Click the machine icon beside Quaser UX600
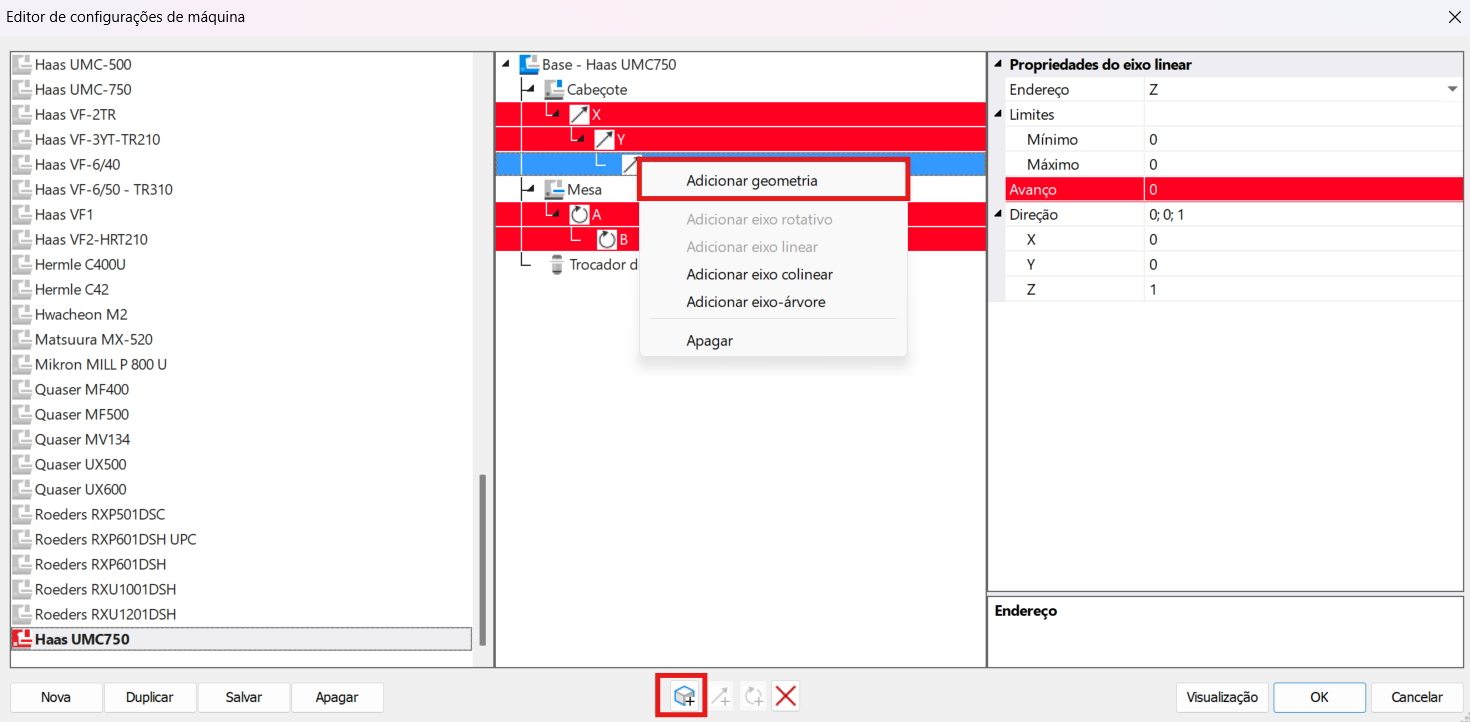 [21, 490]
